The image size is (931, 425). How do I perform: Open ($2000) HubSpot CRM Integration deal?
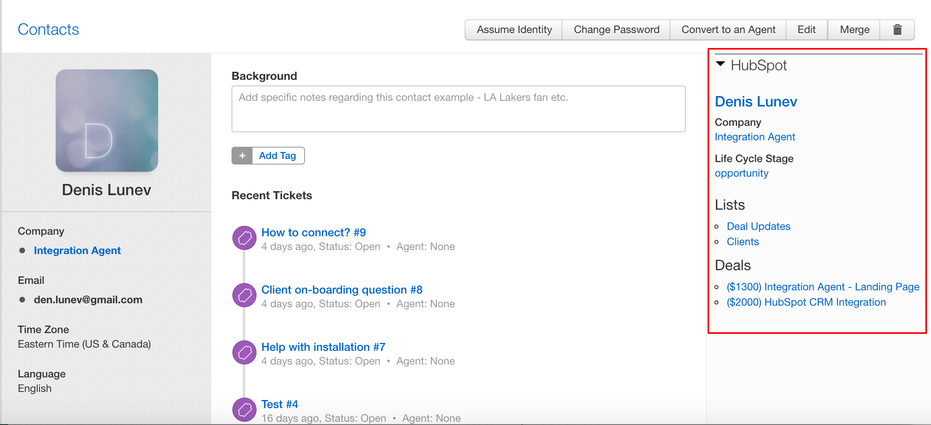tap(806, 302)
